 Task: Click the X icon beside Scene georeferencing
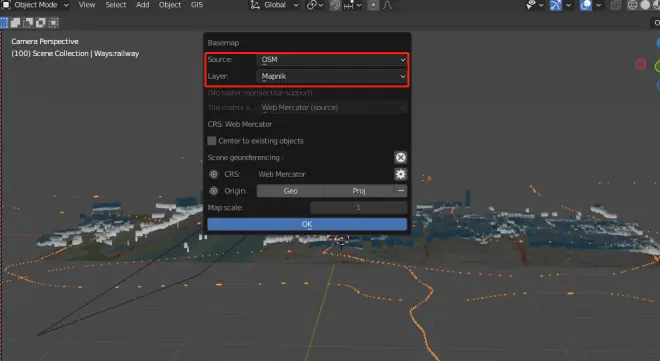tap(400, 157)
